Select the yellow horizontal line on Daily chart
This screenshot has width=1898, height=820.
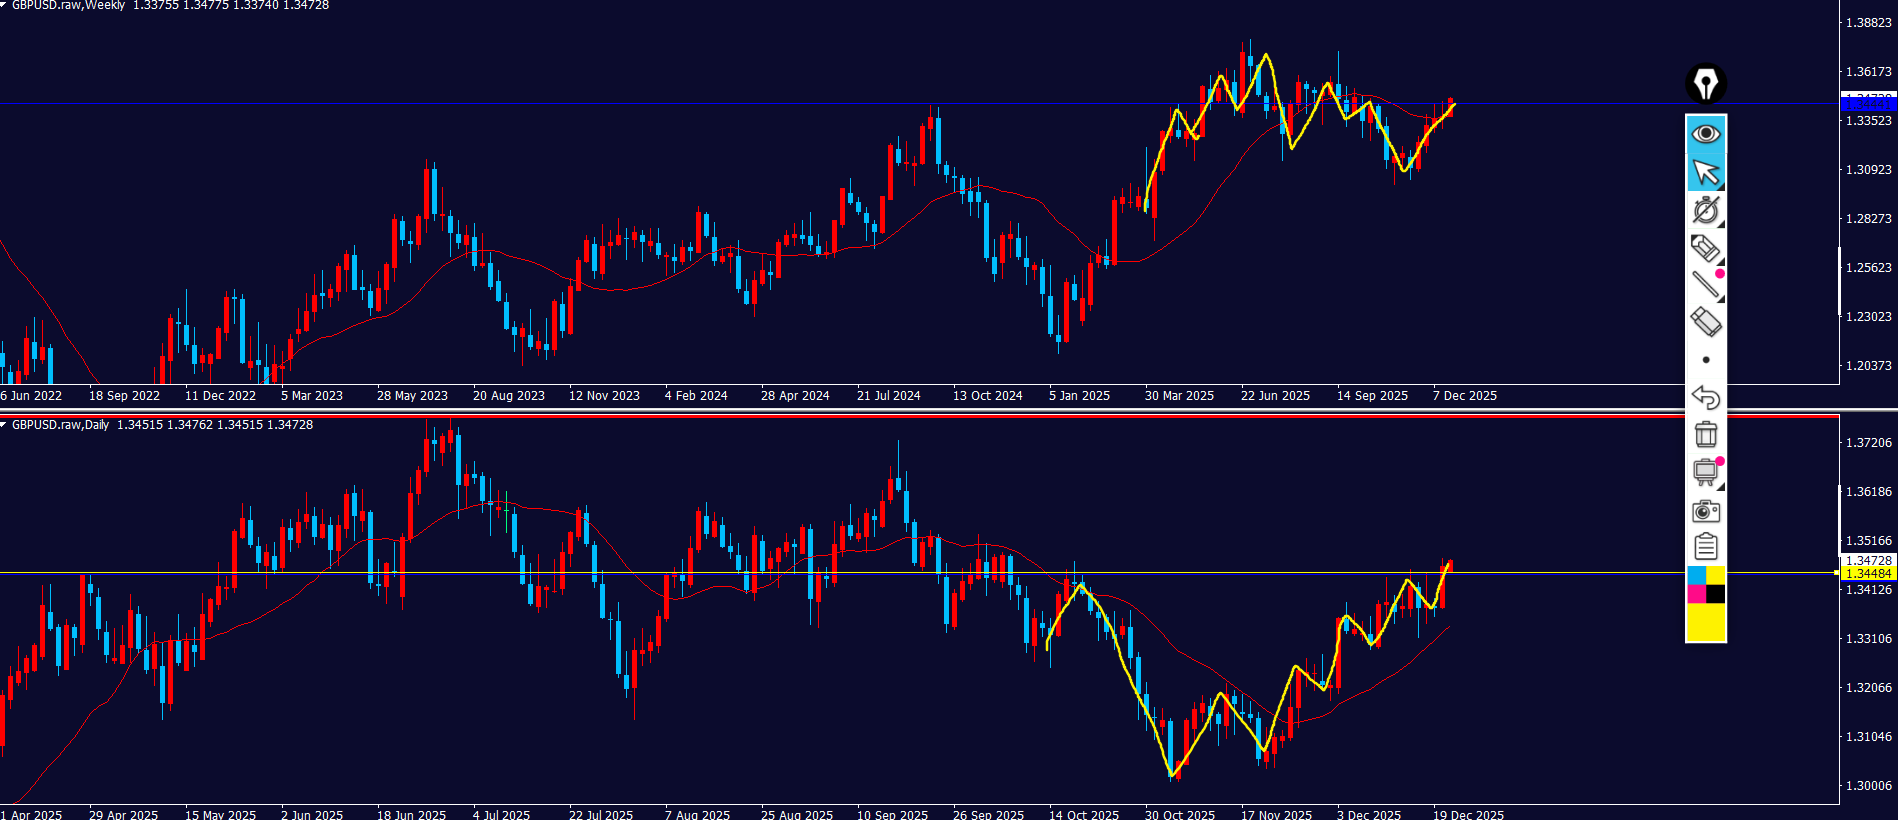tap(700, 573)
